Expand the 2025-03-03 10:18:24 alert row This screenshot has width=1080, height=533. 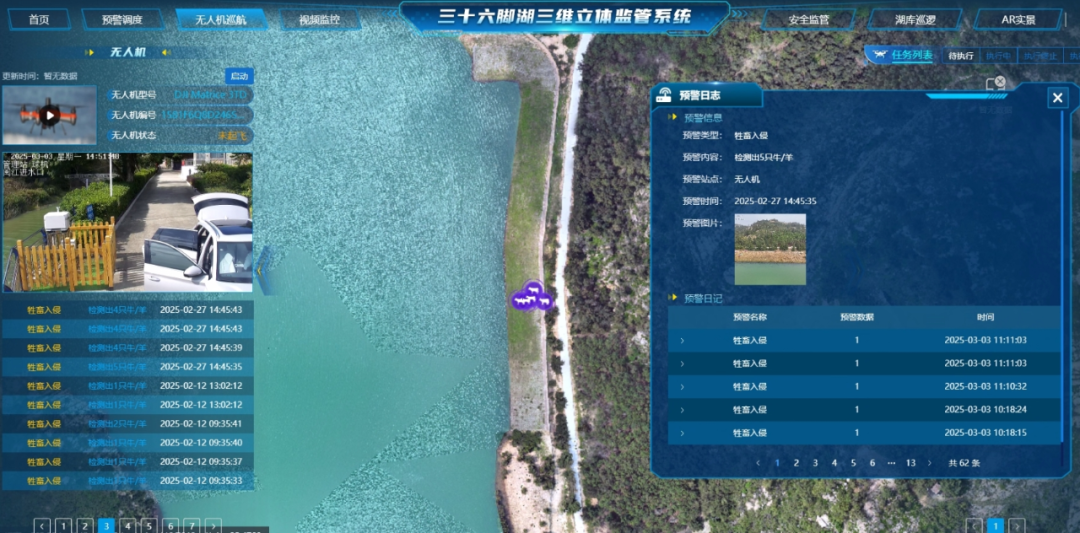point(683,410)
